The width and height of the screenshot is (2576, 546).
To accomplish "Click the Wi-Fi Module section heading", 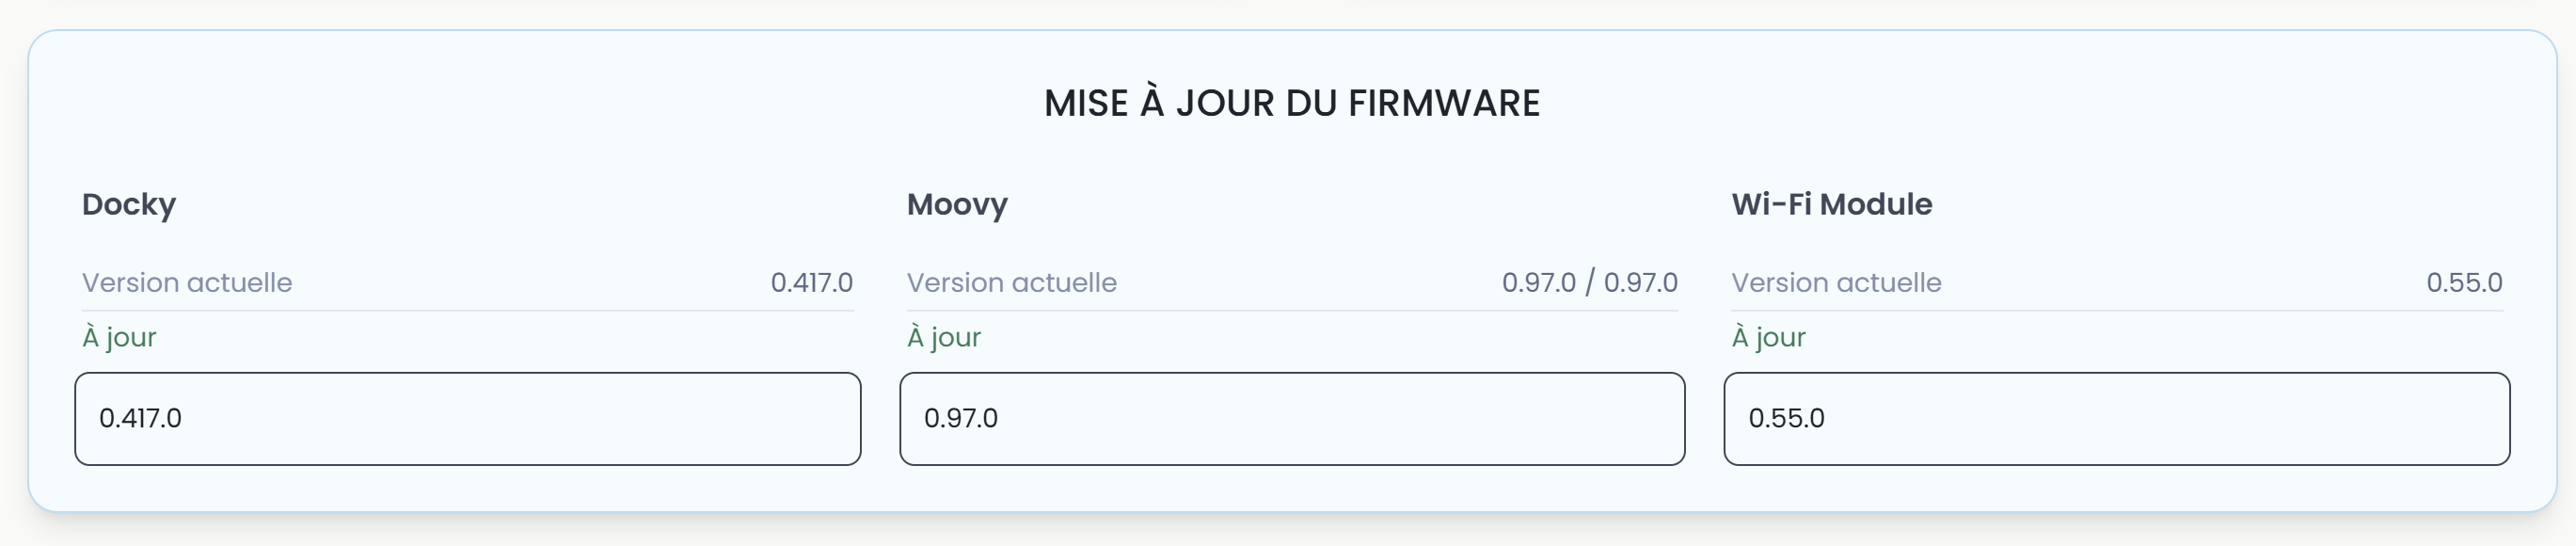I will (x=1831, y=204).
